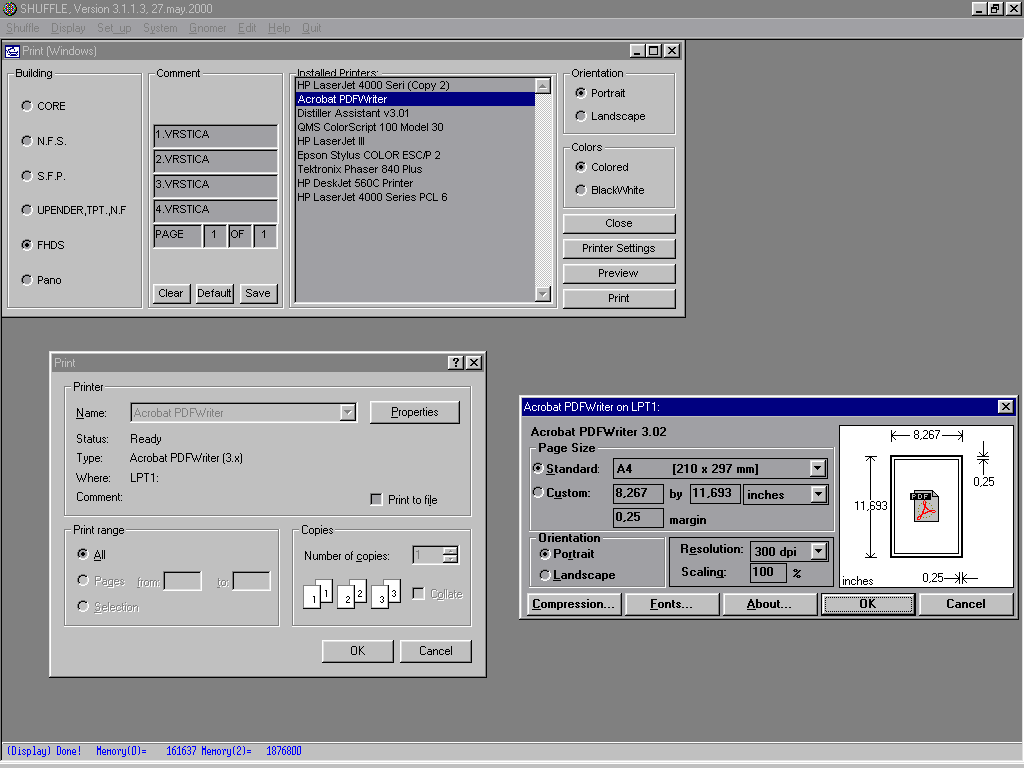
Task: Select the N.F.S. building option
Action: [x=27, y=141]
